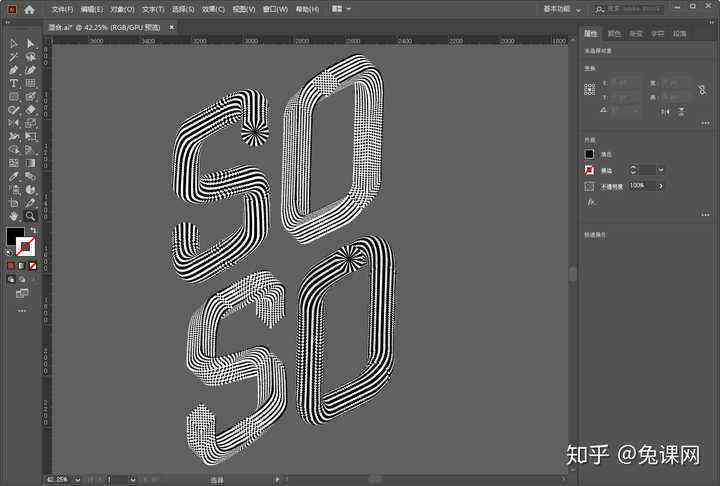Click the black fill swatch in Properties panel
Image resolution: width=720 pixels, height=486 pixels.
(x=590, y=154)
